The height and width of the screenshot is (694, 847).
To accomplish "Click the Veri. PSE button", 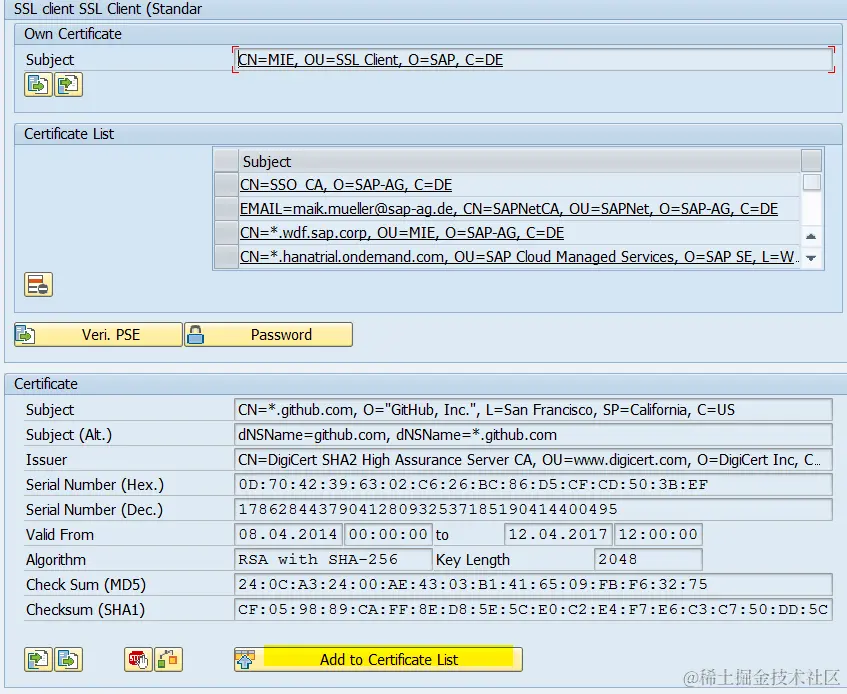I will click(x=98, y=335).
